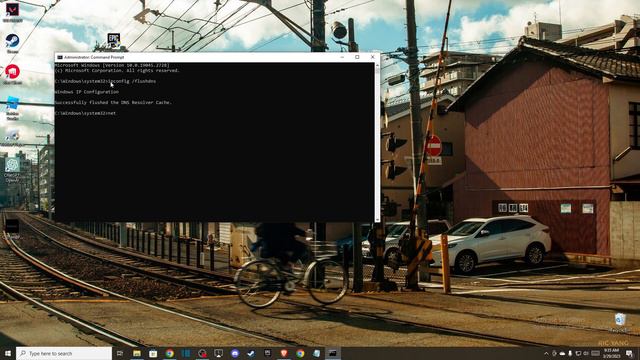
Task: Maximize the Command Prompt window
Action: point(357,57)
